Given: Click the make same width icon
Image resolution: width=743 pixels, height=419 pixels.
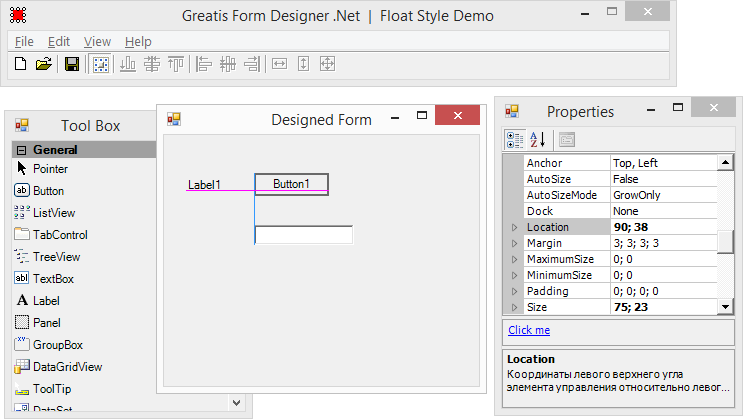Looking at the screenshot, I should pos(280,64).
